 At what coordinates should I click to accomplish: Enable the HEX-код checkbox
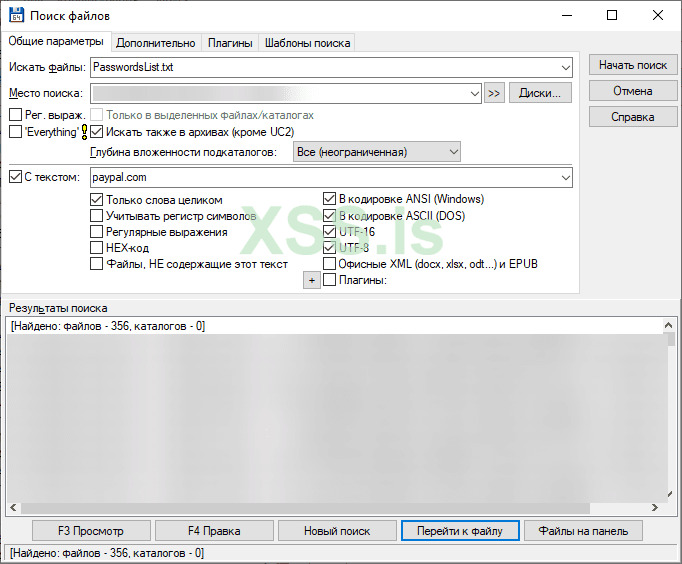tap(97, 248)
